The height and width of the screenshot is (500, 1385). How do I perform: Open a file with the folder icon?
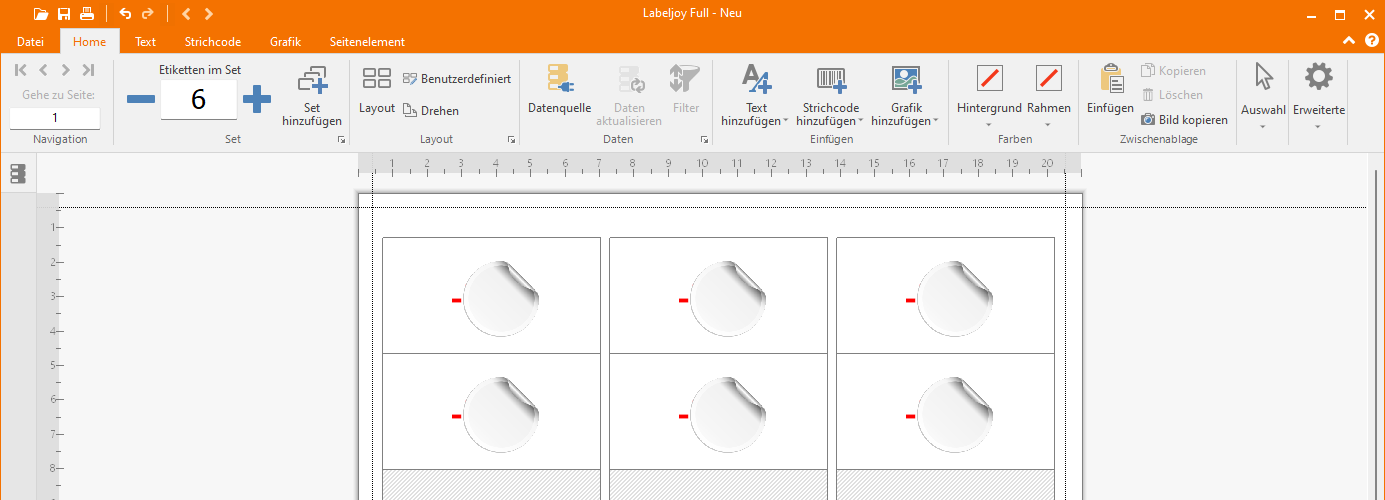[x=40, y=14]
